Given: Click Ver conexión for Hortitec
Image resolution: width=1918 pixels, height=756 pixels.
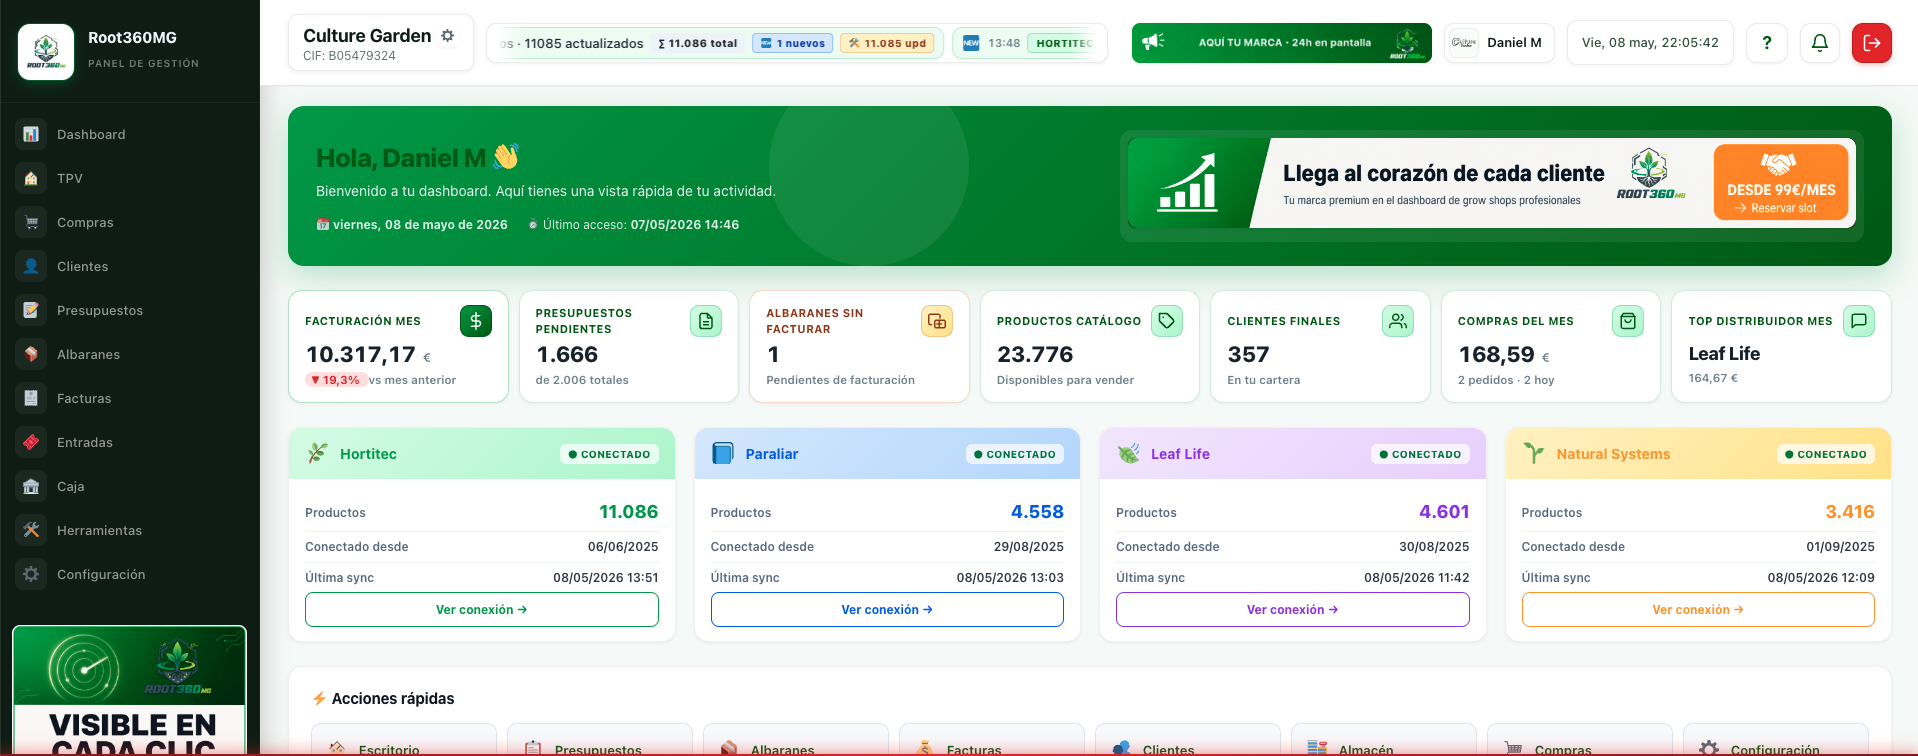Looking at the screenshot, I should tap(482, 610).
